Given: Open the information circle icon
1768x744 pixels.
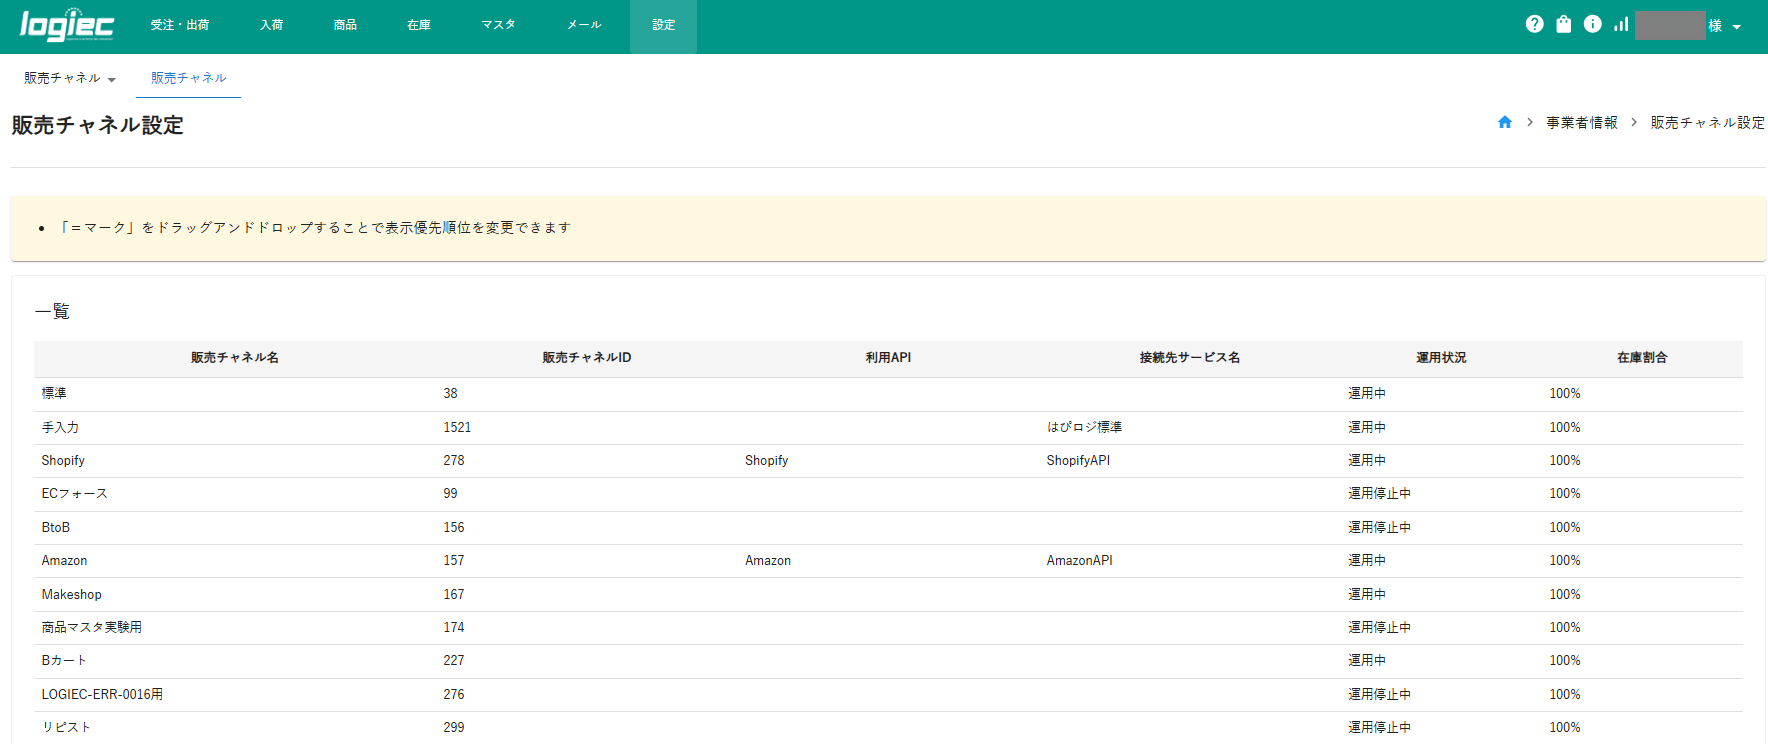Looking at the screenshot, I should click(1592, 24).
